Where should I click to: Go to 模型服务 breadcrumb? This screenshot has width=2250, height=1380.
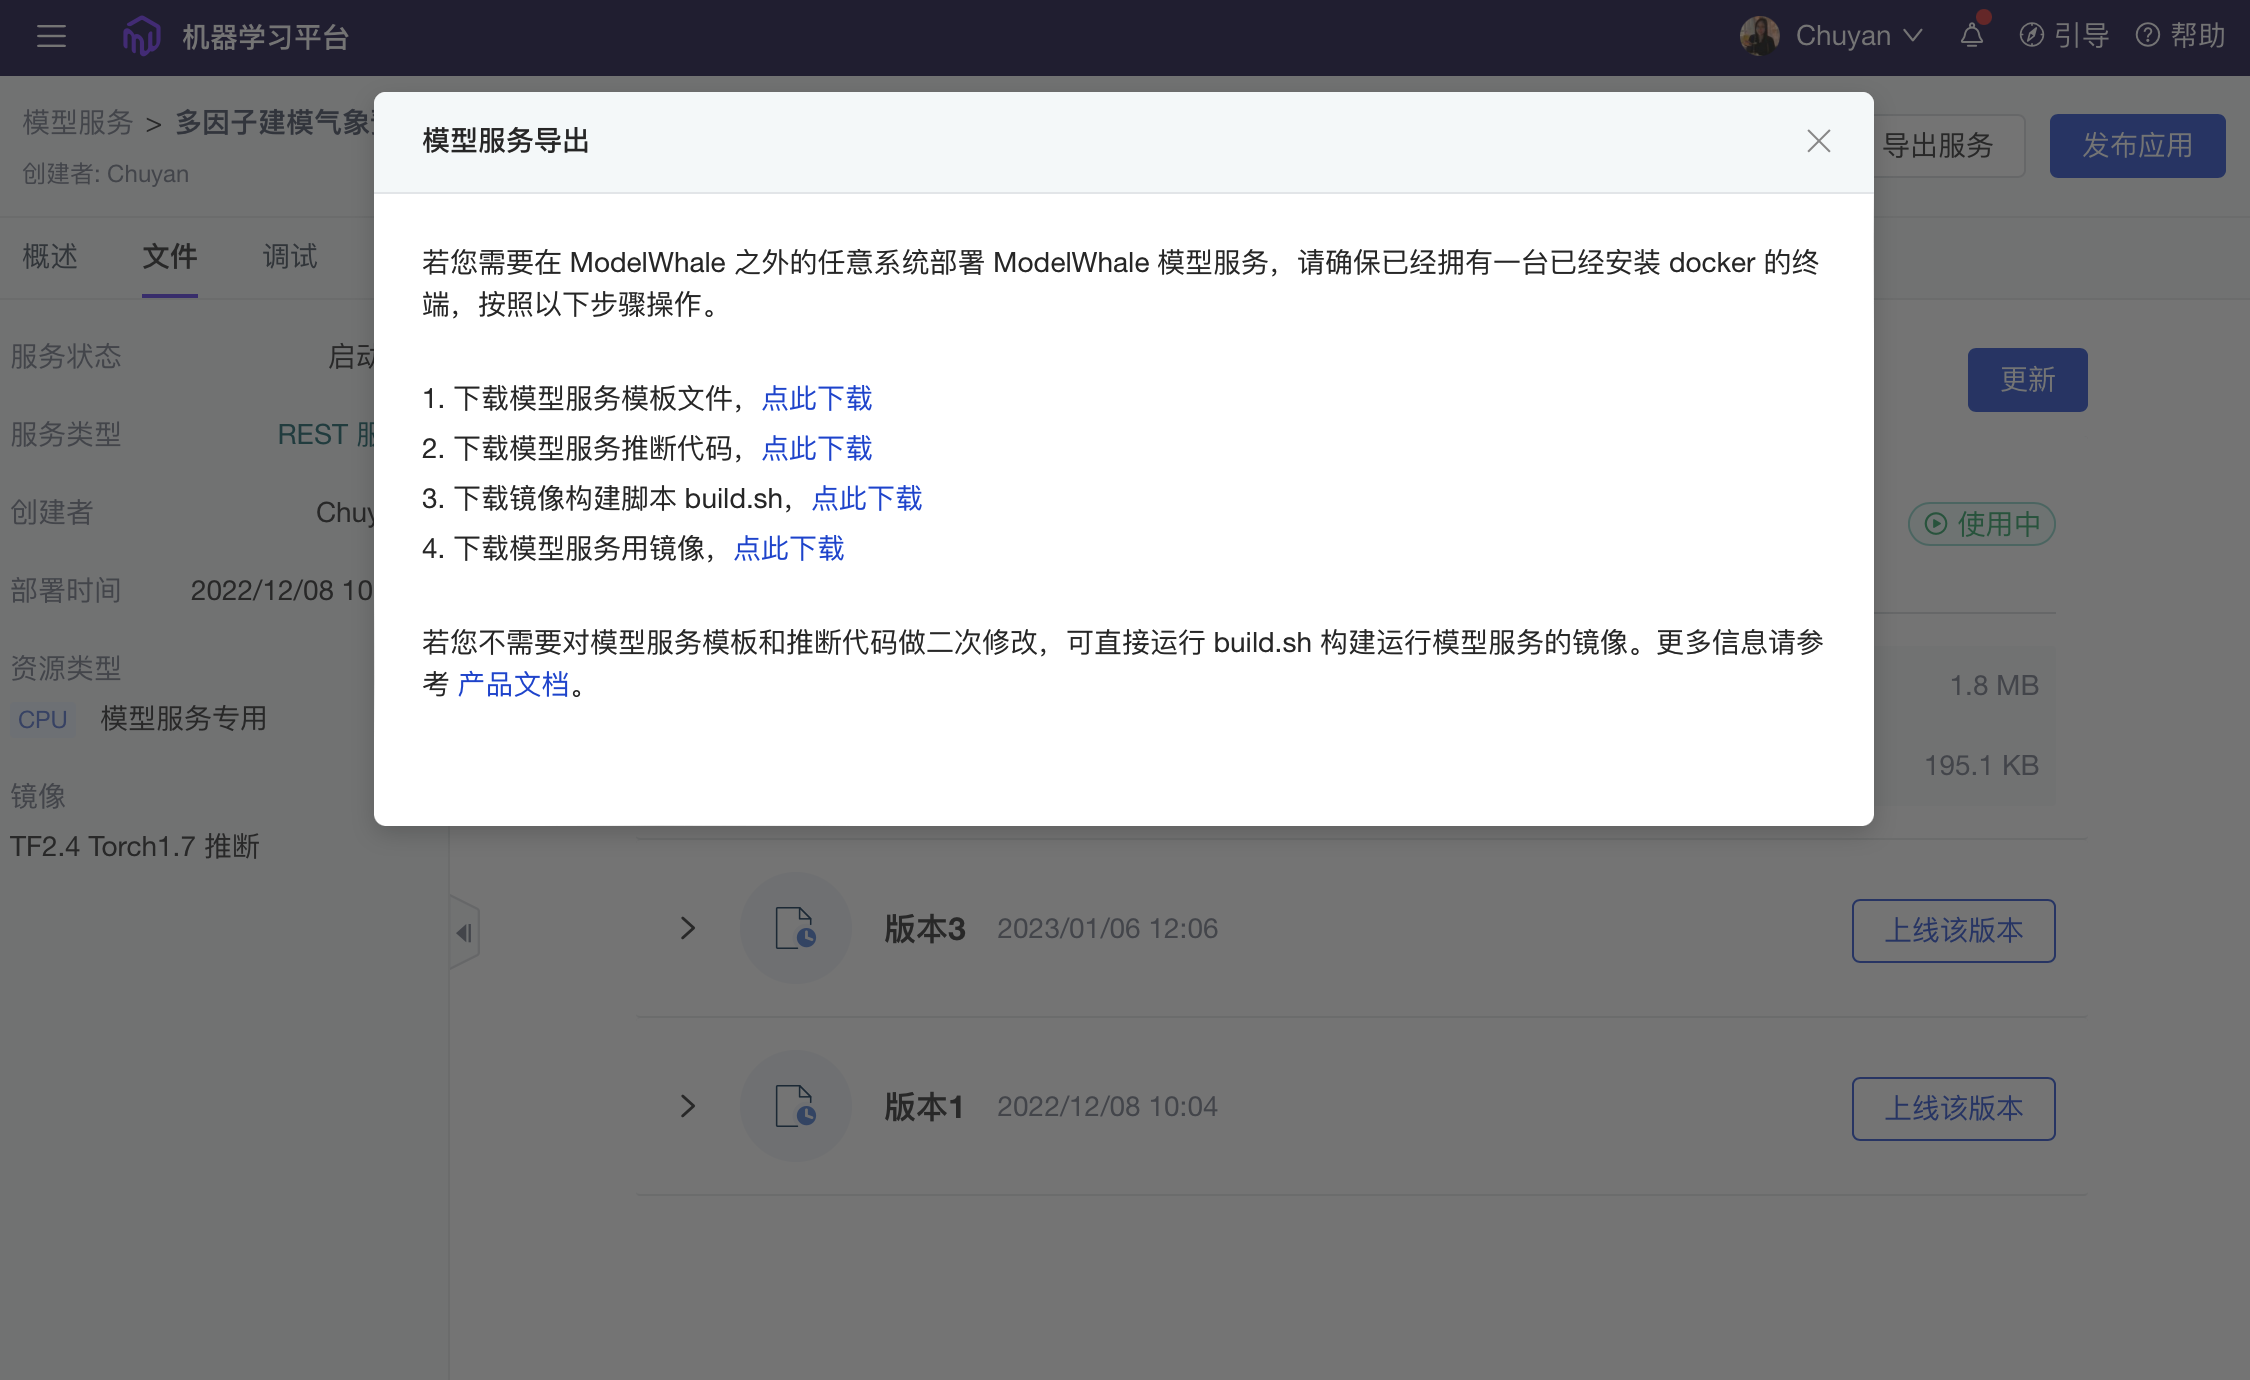pos(78,123)
